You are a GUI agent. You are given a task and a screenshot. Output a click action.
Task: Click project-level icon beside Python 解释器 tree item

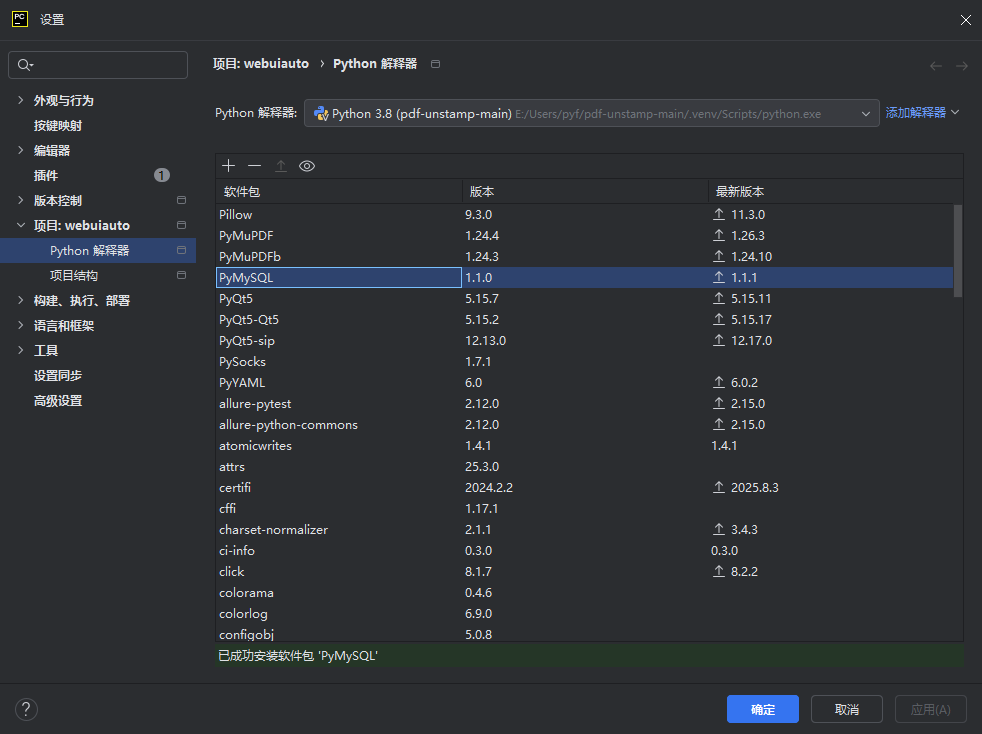[182, 251]
